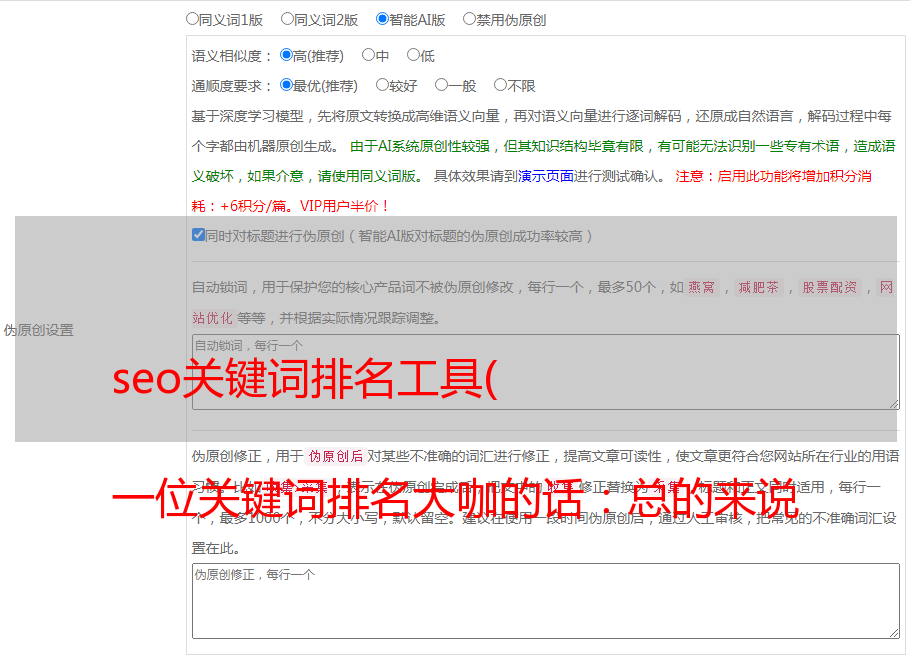Image resolution: width=911 pixels, height=658 pixels.
Task: Set 语义相似度 to 低
Action: (413, 55)
